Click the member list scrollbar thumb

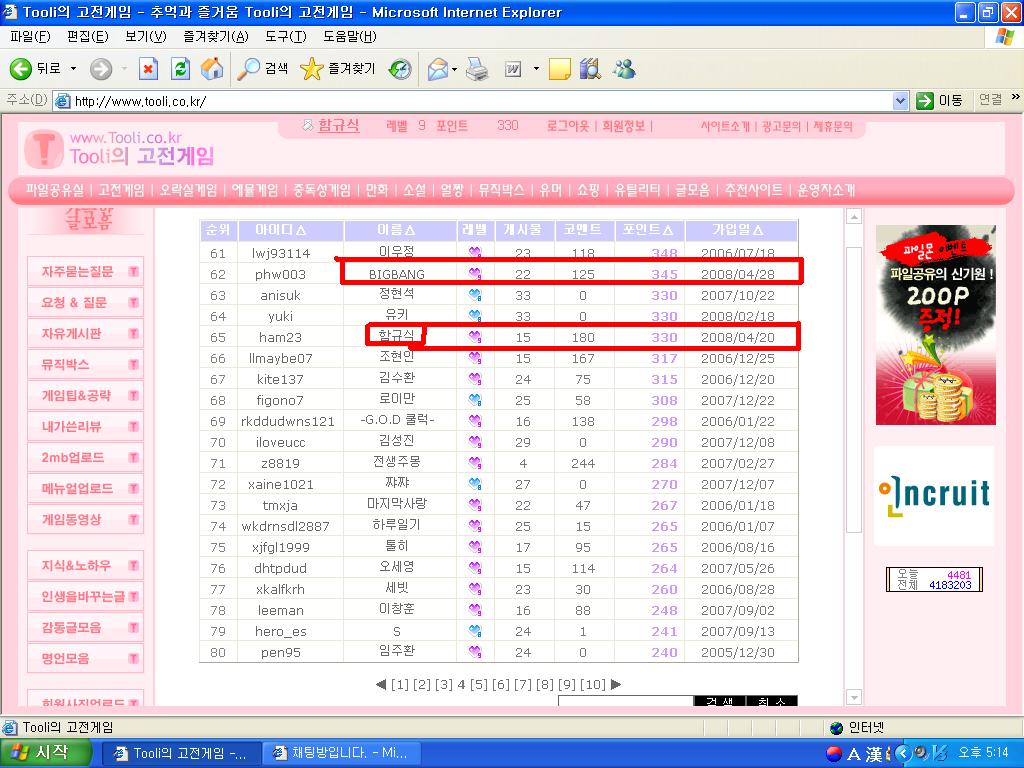(854, 390)
